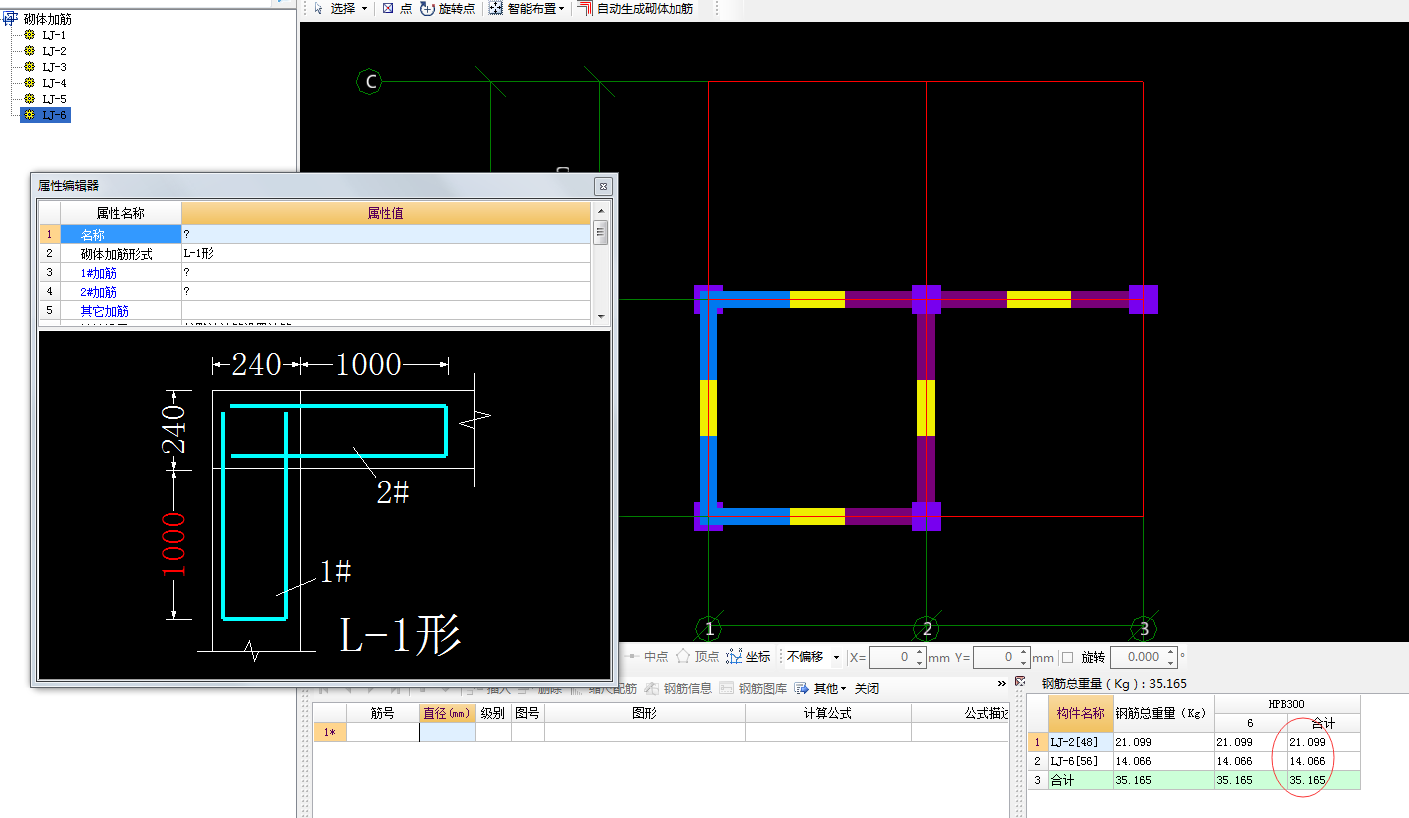
Task: Click the 2#加筋 property value field
Action: [385, 292]
